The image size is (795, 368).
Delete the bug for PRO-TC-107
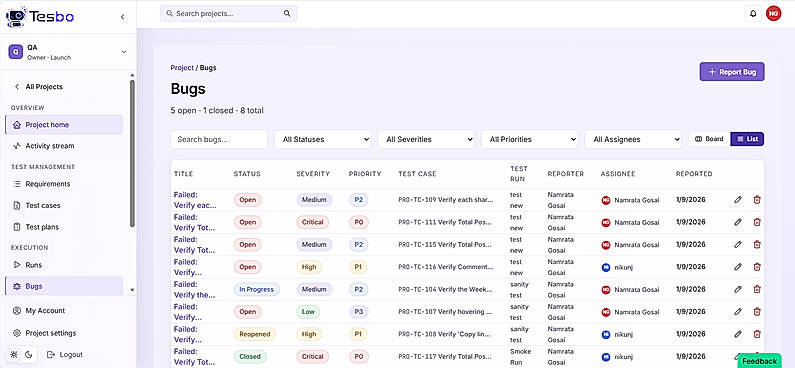[x=757, y=312]
